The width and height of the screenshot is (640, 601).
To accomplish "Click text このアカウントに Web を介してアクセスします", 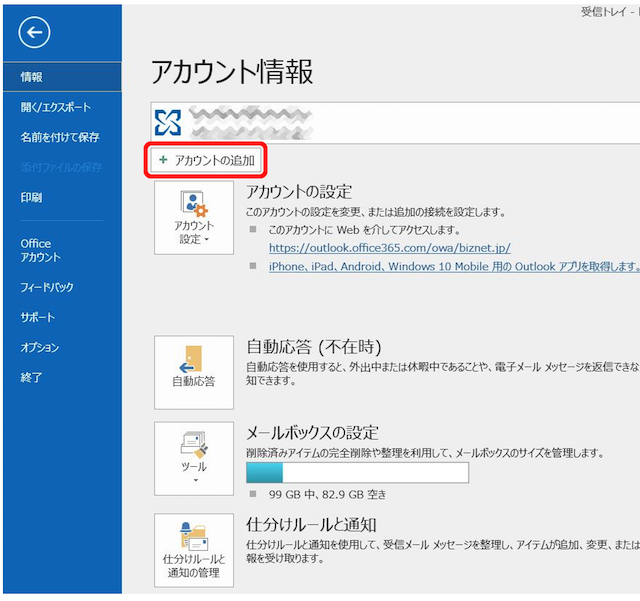I will point(364,230).
